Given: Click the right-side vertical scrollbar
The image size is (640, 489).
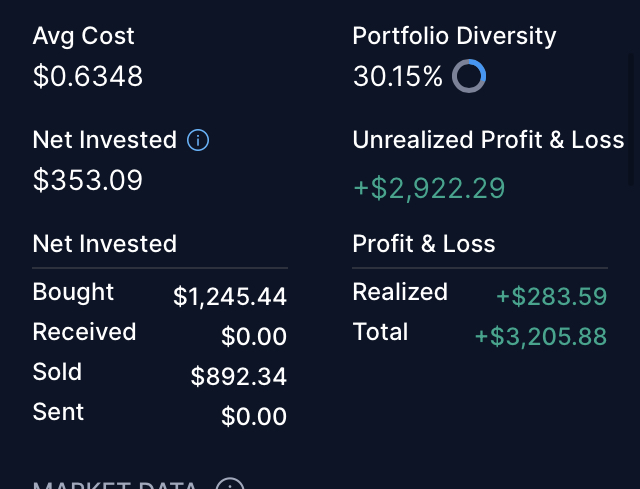Looking at the screenshot, I should pyautogui.click(x=631, y=118).
